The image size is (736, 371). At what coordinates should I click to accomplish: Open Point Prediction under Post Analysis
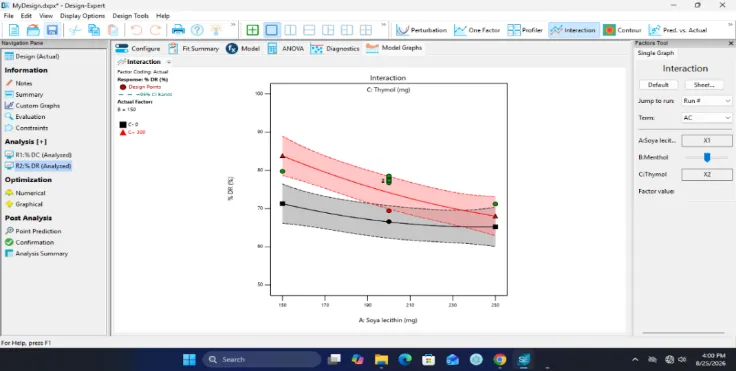click(x=33, y=231)
